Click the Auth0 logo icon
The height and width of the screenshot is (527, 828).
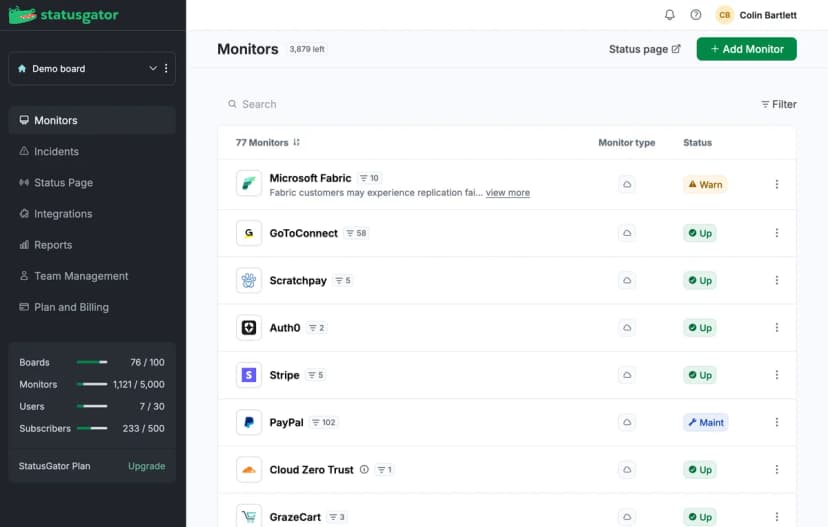pos(249,327)
